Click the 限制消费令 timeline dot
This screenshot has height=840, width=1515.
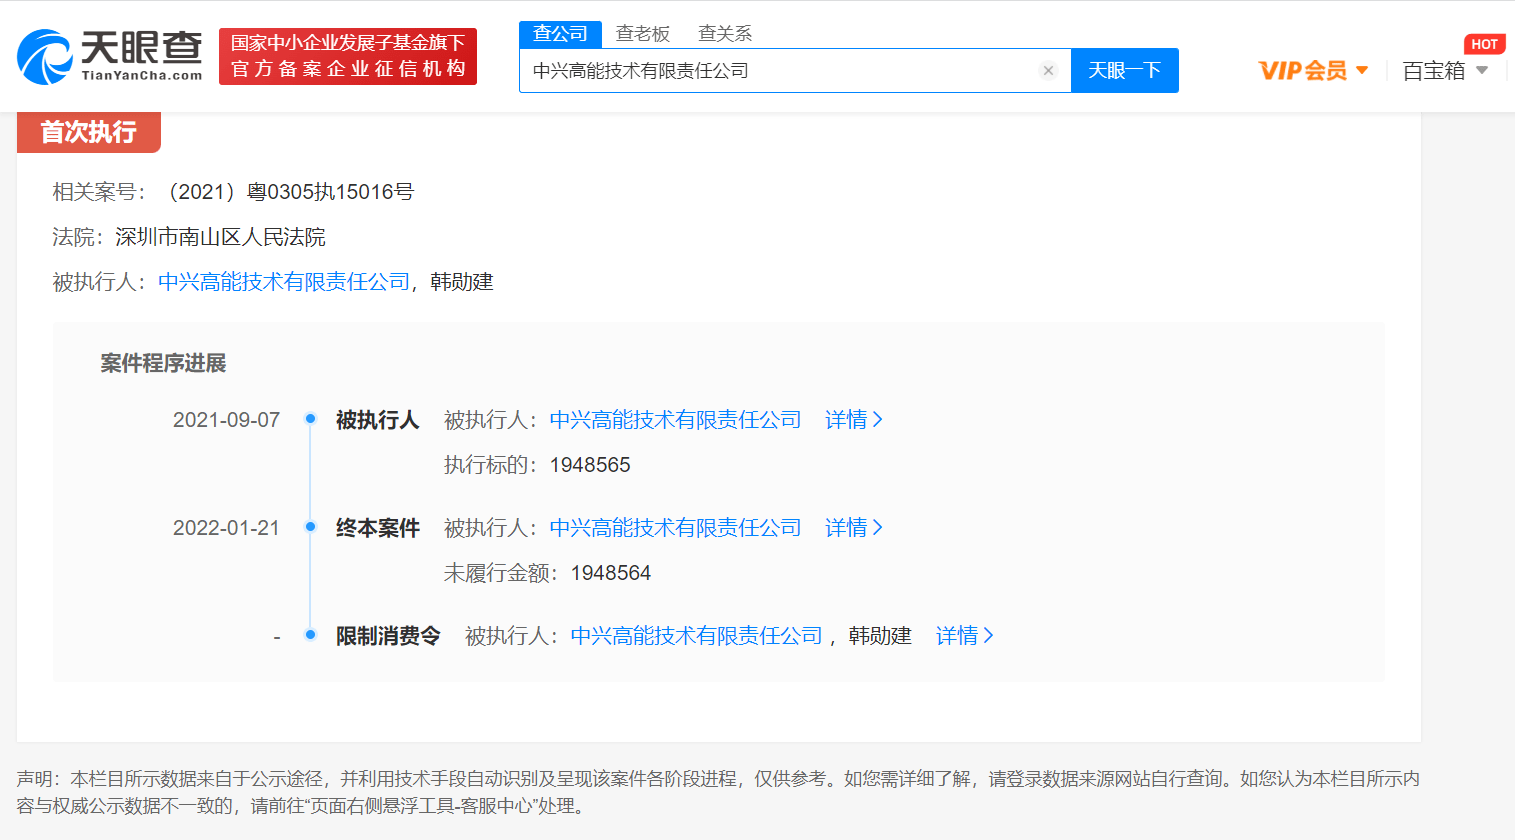coord(311,635)
